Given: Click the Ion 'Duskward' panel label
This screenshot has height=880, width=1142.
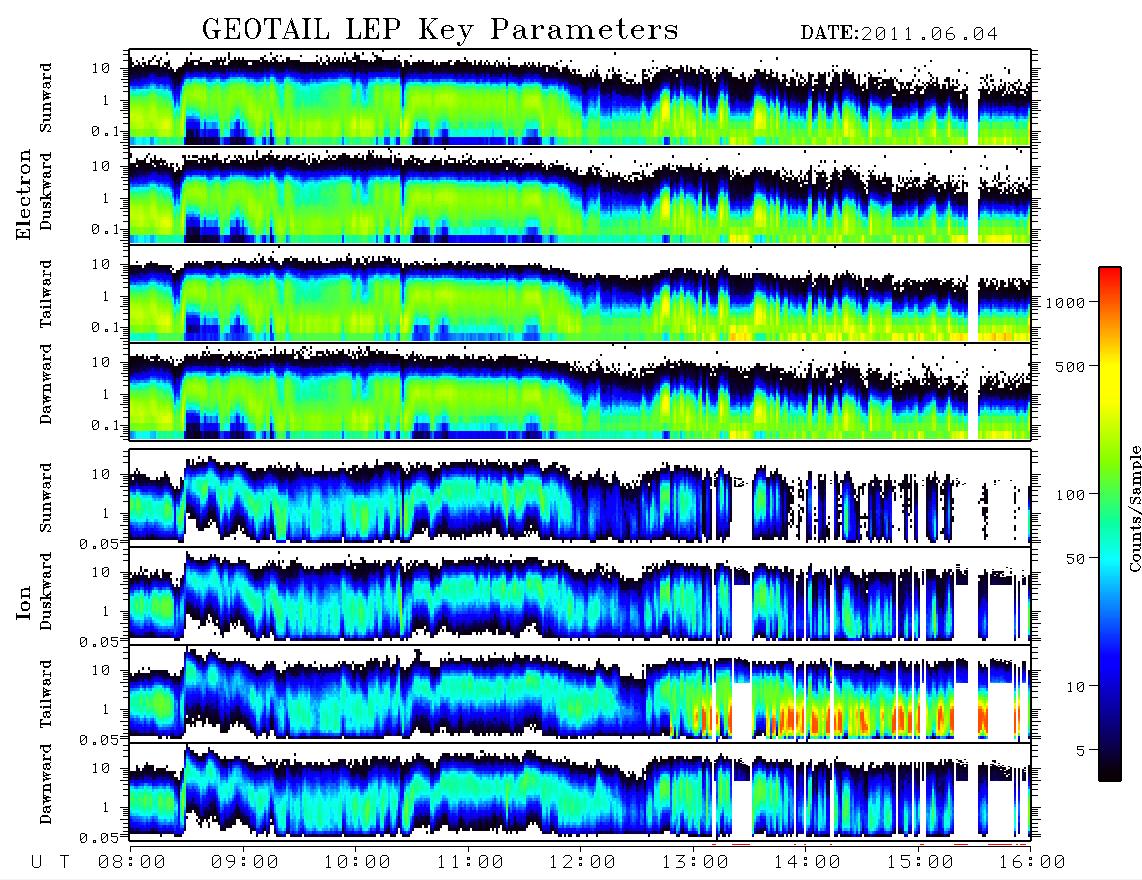Looking at the screenshot, I should (x=46, y=591).
